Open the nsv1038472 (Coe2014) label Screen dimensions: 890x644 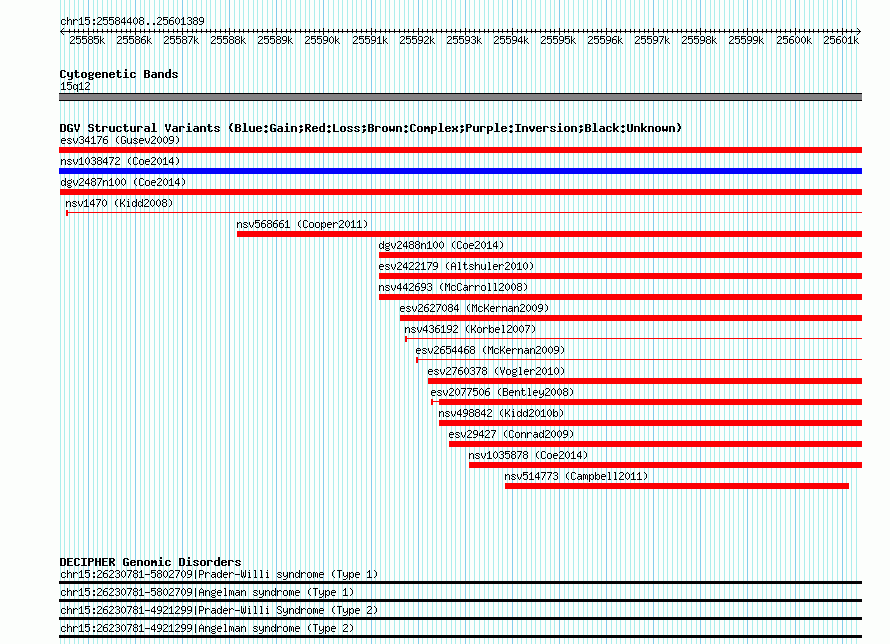pyautogui.click(x=120, y=161)
